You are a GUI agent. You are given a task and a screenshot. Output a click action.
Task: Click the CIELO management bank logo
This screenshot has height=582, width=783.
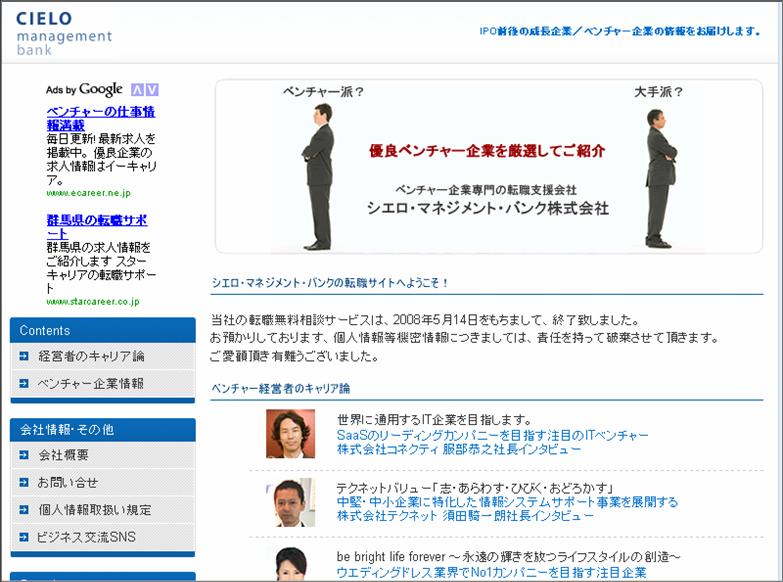pos(64,32)
